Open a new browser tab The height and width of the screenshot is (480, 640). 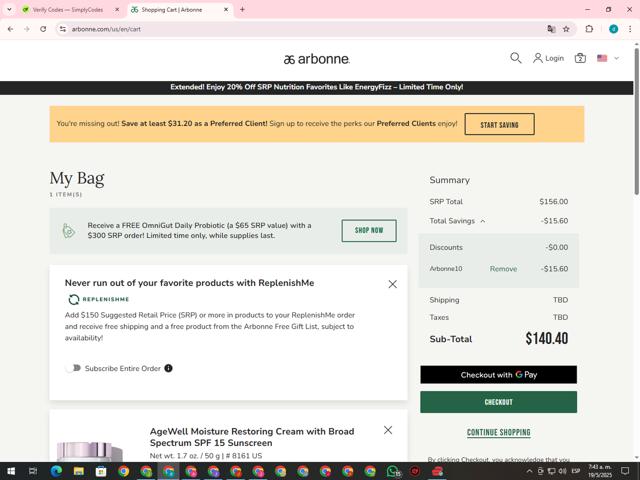pyautogui.click(x=242, y=9)
